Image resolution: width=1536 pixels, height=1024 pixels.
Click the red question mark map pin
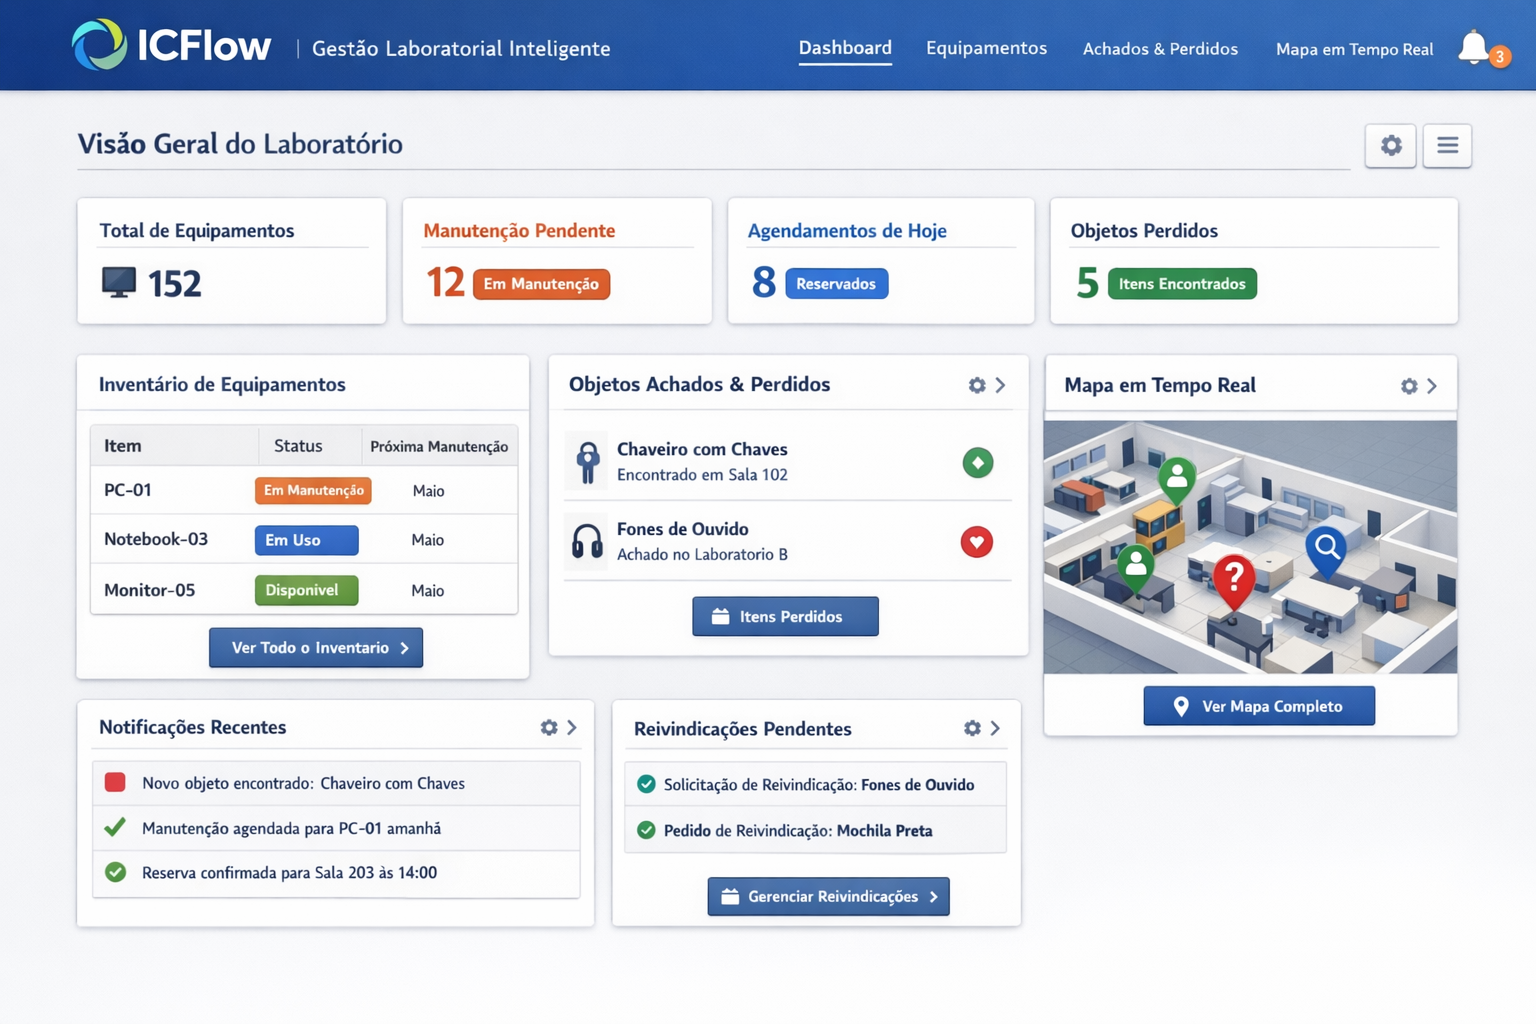tap(1234, 579)
